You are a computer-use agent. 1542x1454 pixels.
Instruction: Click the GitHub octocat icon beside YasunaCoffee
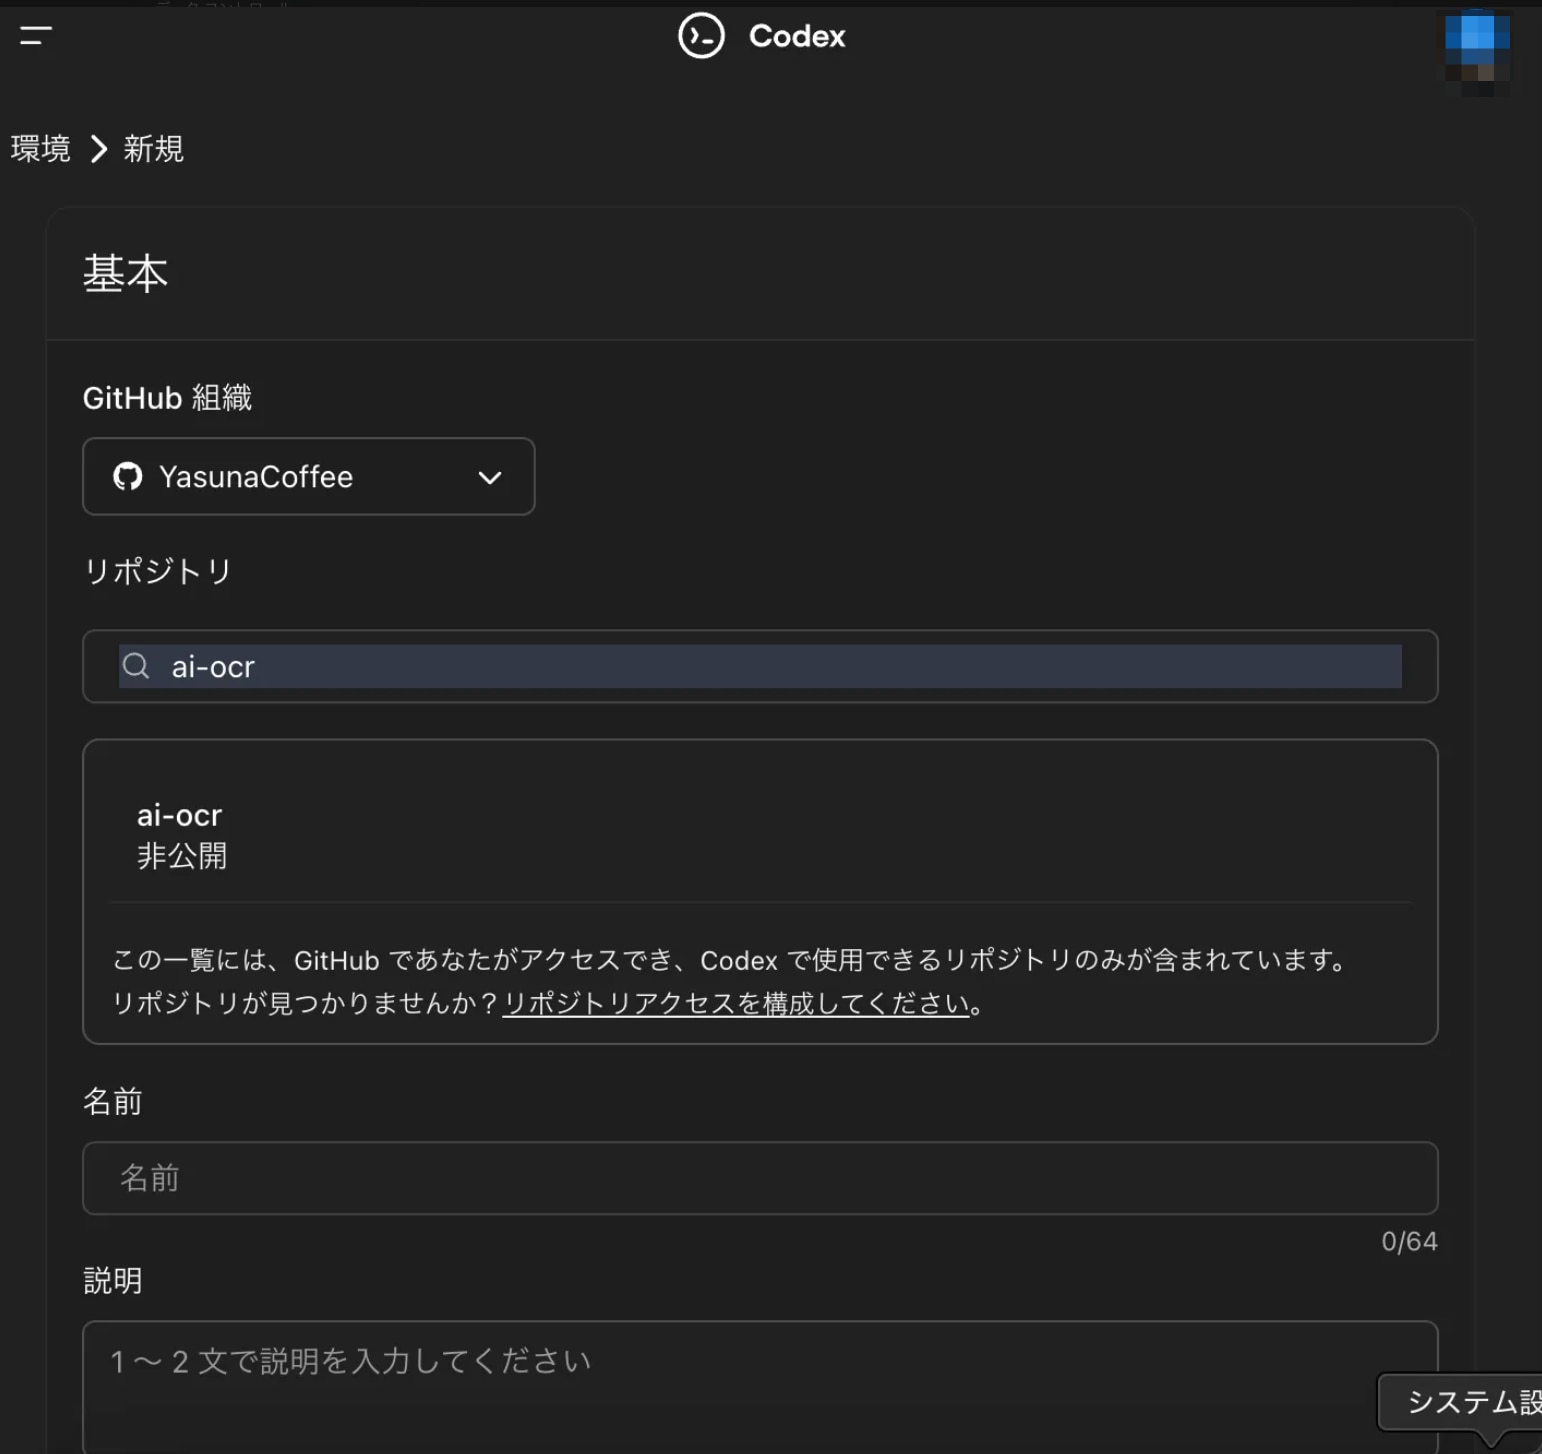coord(128,477)
